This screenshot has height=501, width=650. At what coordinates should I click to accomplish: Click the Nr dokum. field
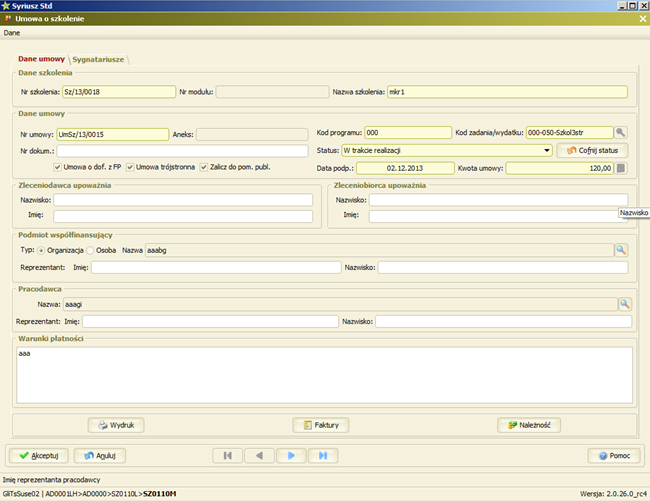[x=182, y=151]
